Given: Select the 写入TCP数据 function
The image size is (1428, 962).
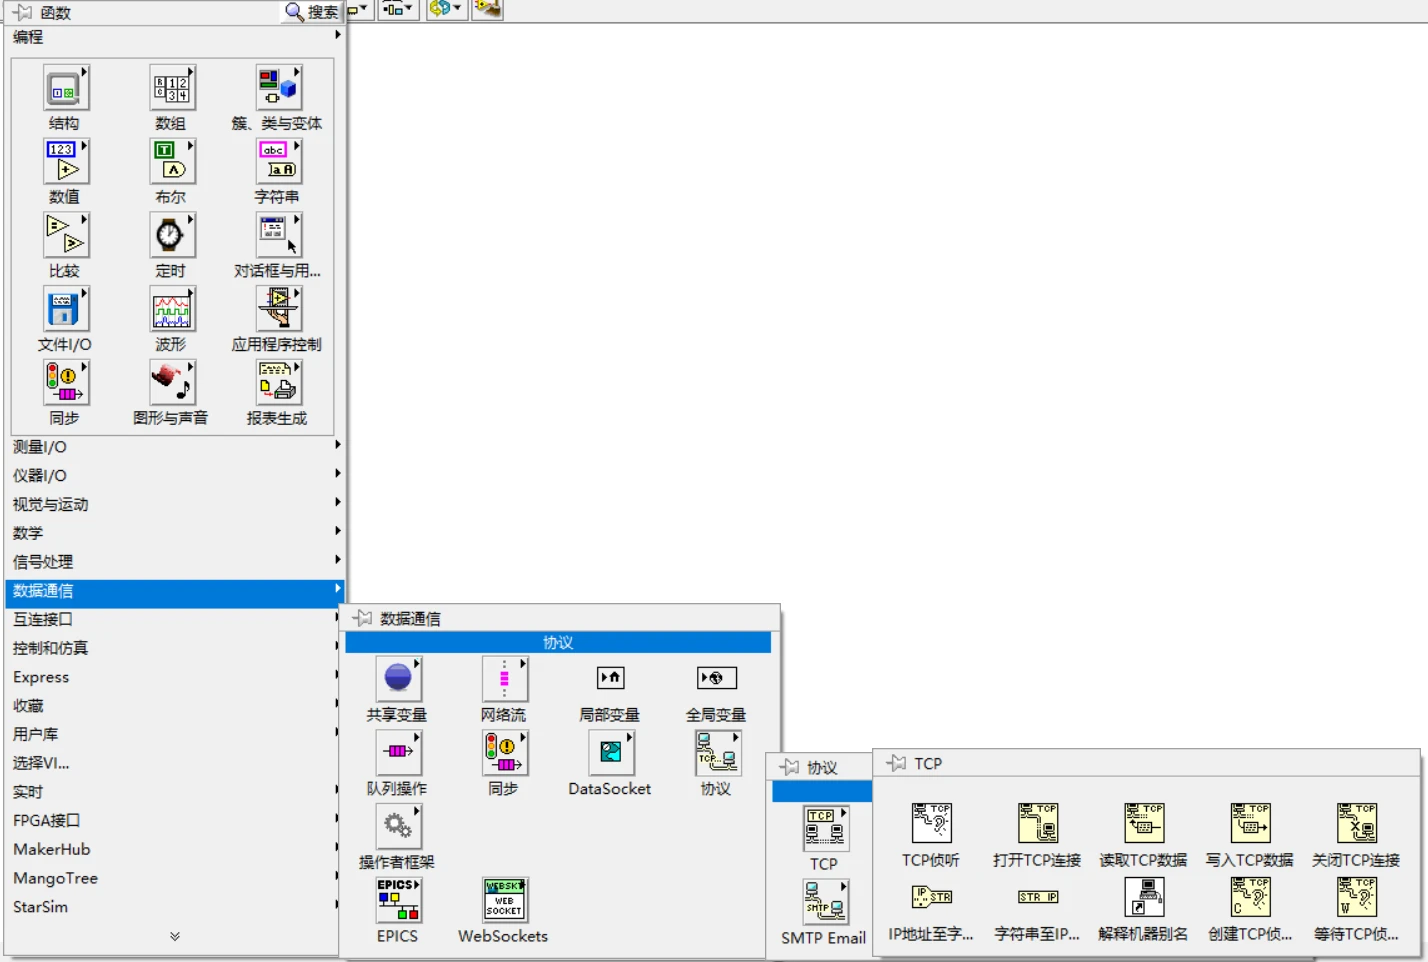Looking at the screenshot, I should point(1250,823).
